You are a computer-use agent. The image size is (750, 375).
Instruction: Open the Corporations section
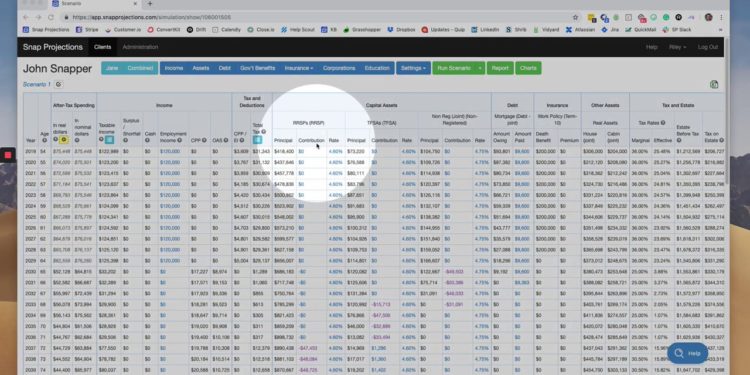[x=339, y=68]
